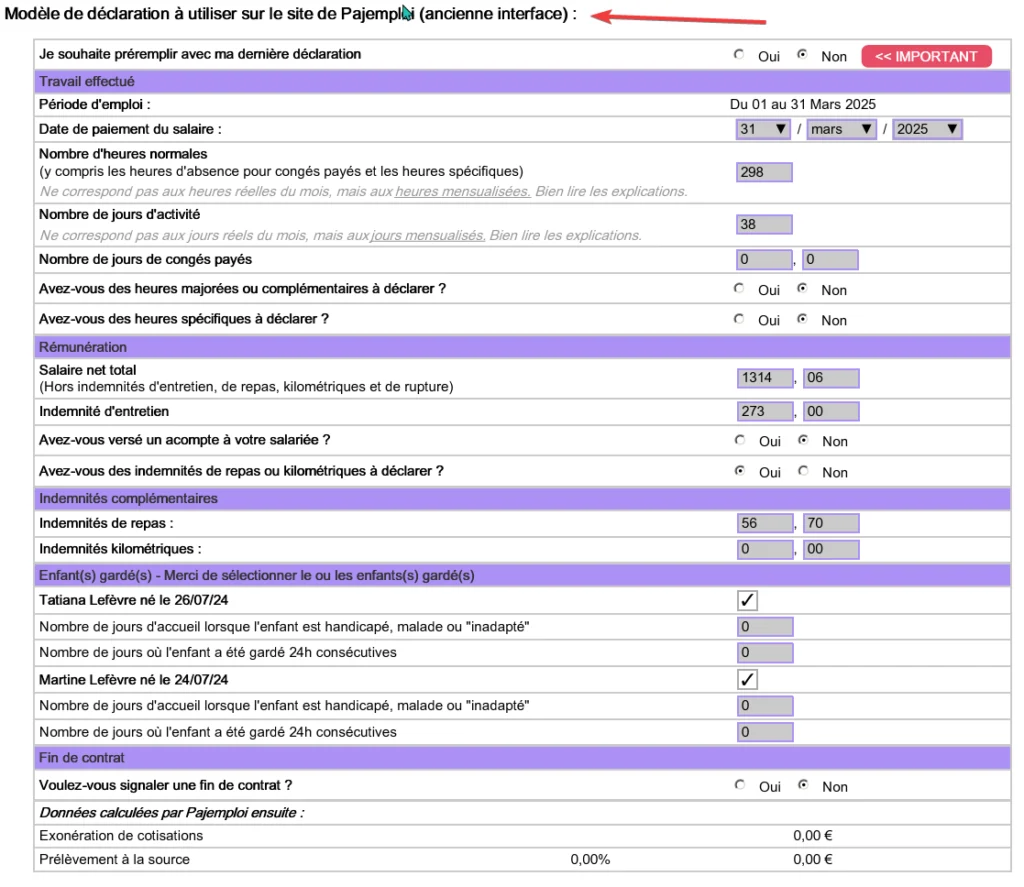
Task: Open the year dropdown showing 2025
Action: pos(927,129)
